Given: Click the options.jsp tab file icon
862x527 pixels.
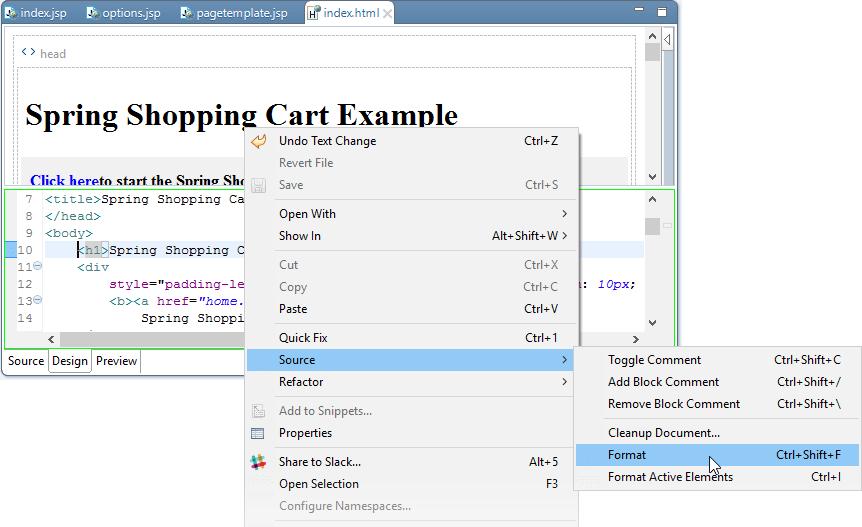Looking at the screenshot, I should click(92, 13).
